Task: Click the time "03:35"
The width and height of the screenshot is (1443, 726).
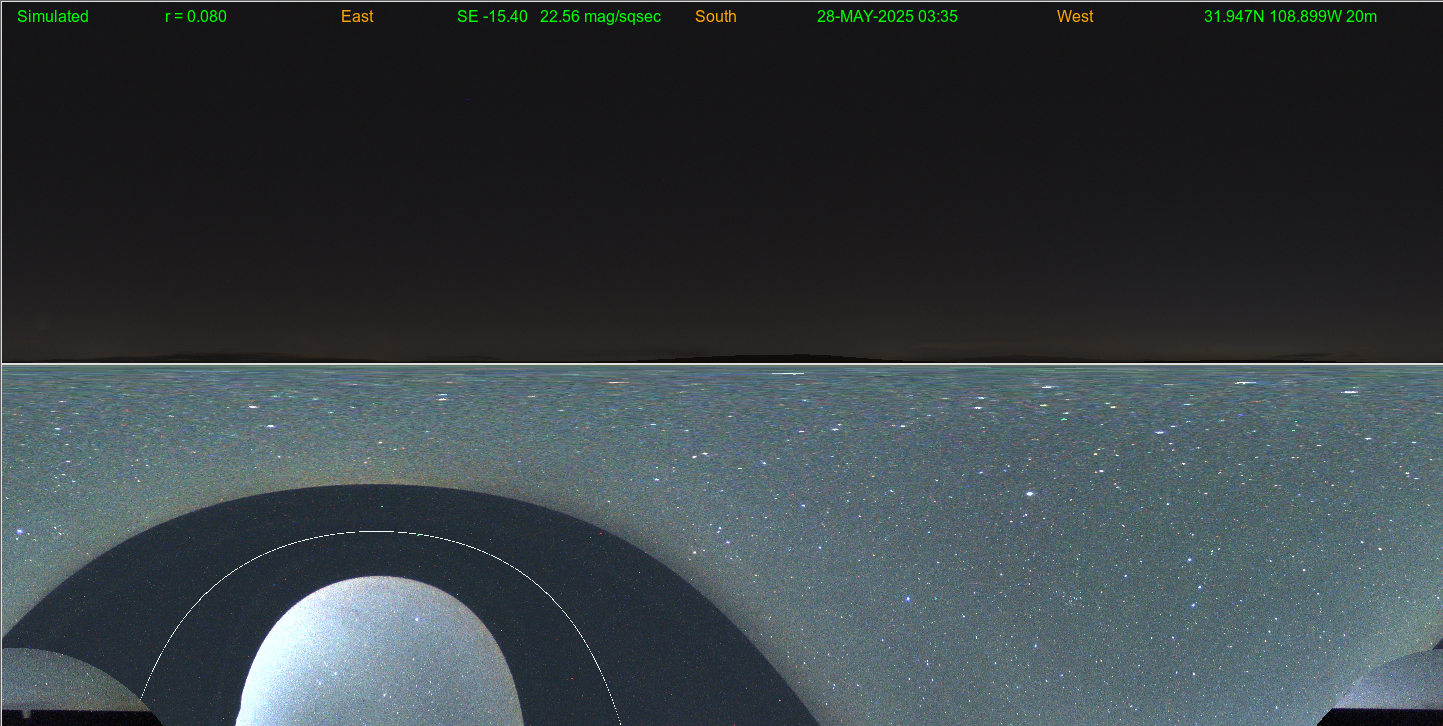Action: (938, 17)
